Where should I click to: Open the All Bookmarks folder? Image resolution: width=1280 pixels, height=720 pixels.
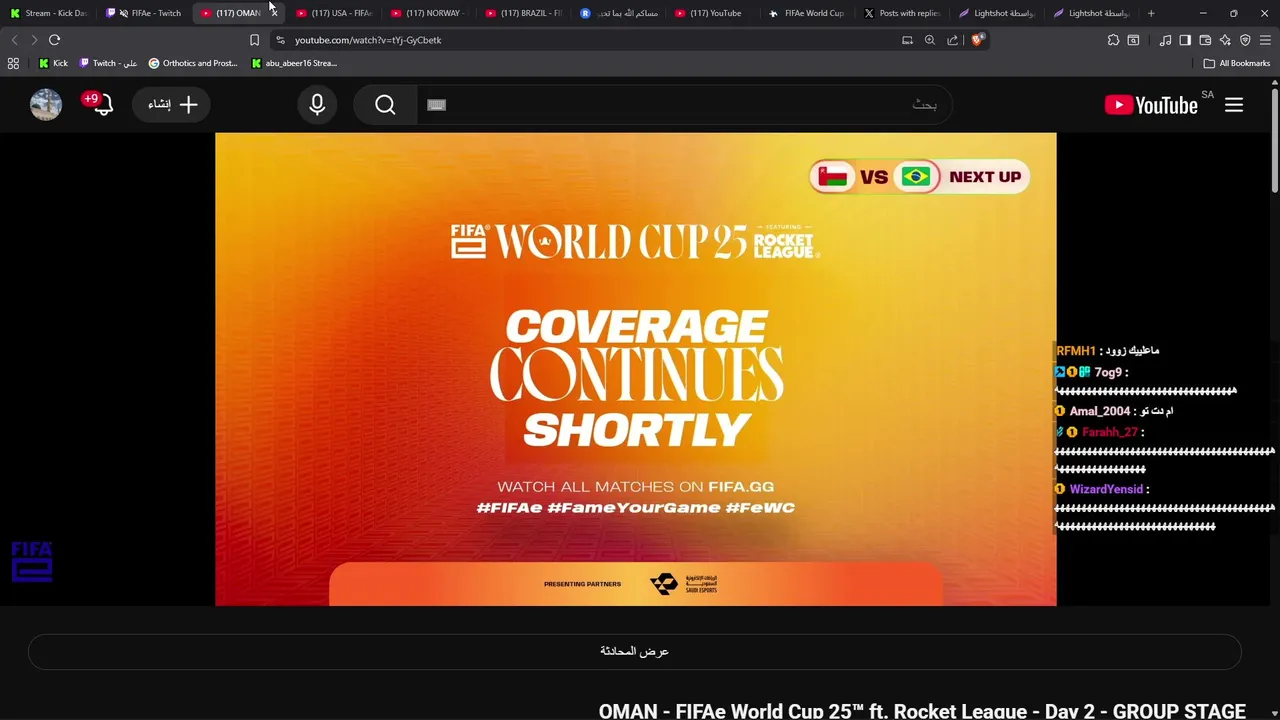(1237, 63)
